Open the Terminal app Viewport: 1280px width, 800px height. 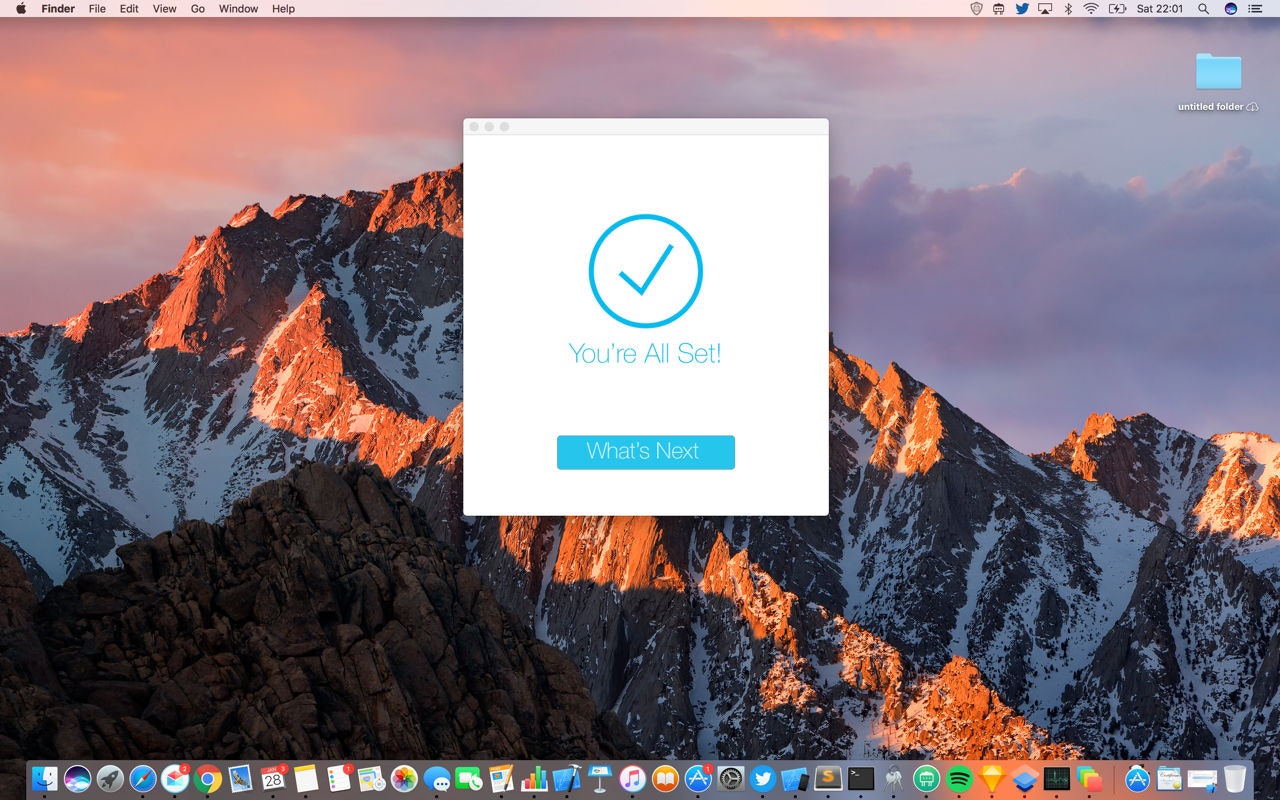point(860,780)
